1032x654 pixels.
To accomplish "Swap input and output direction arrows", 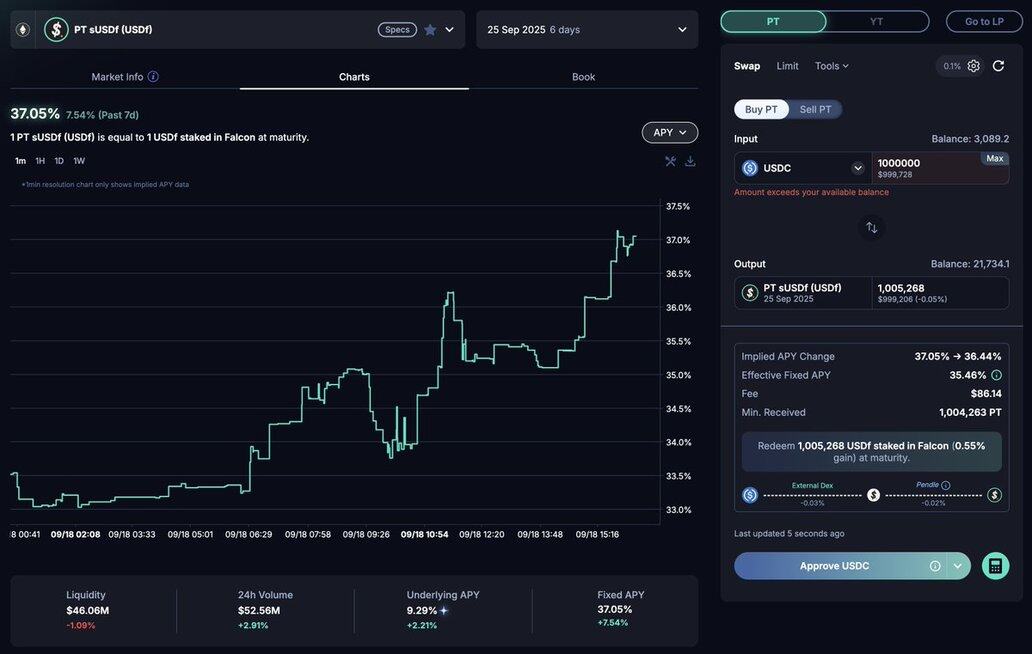I will 871,228.
